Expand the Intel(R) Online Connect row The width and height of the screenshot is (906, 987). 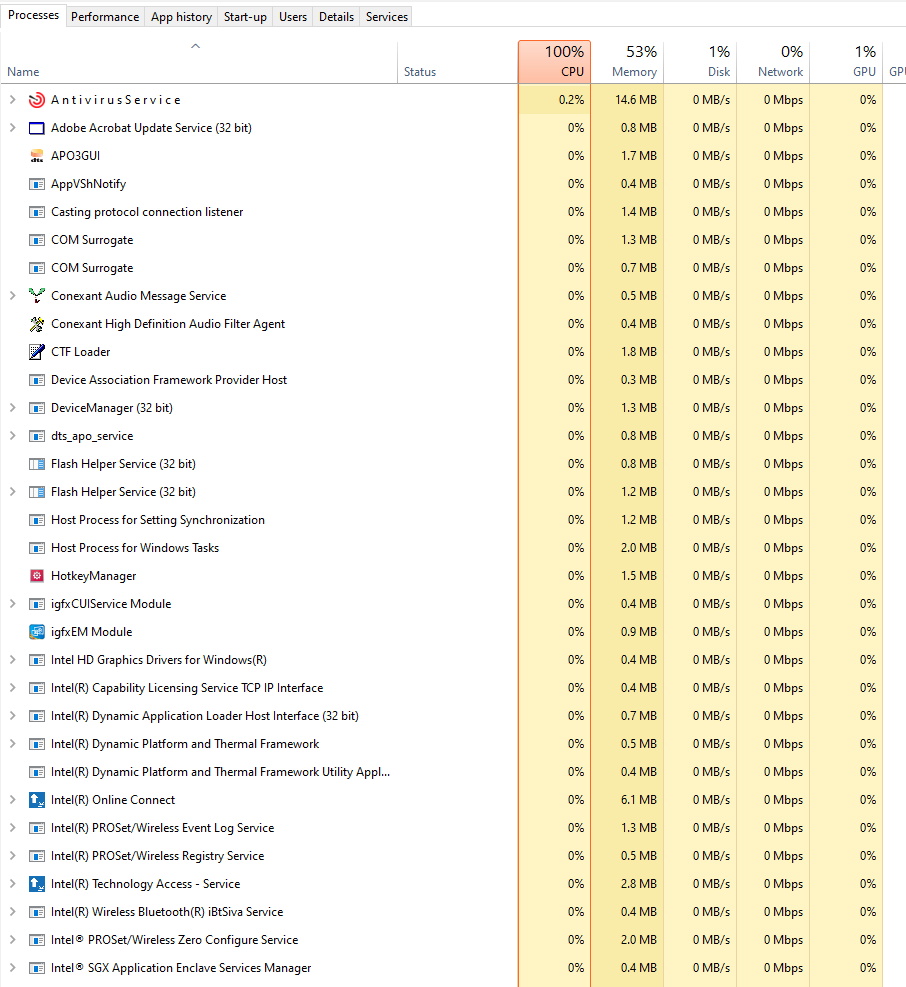click(x=13, y=800)
